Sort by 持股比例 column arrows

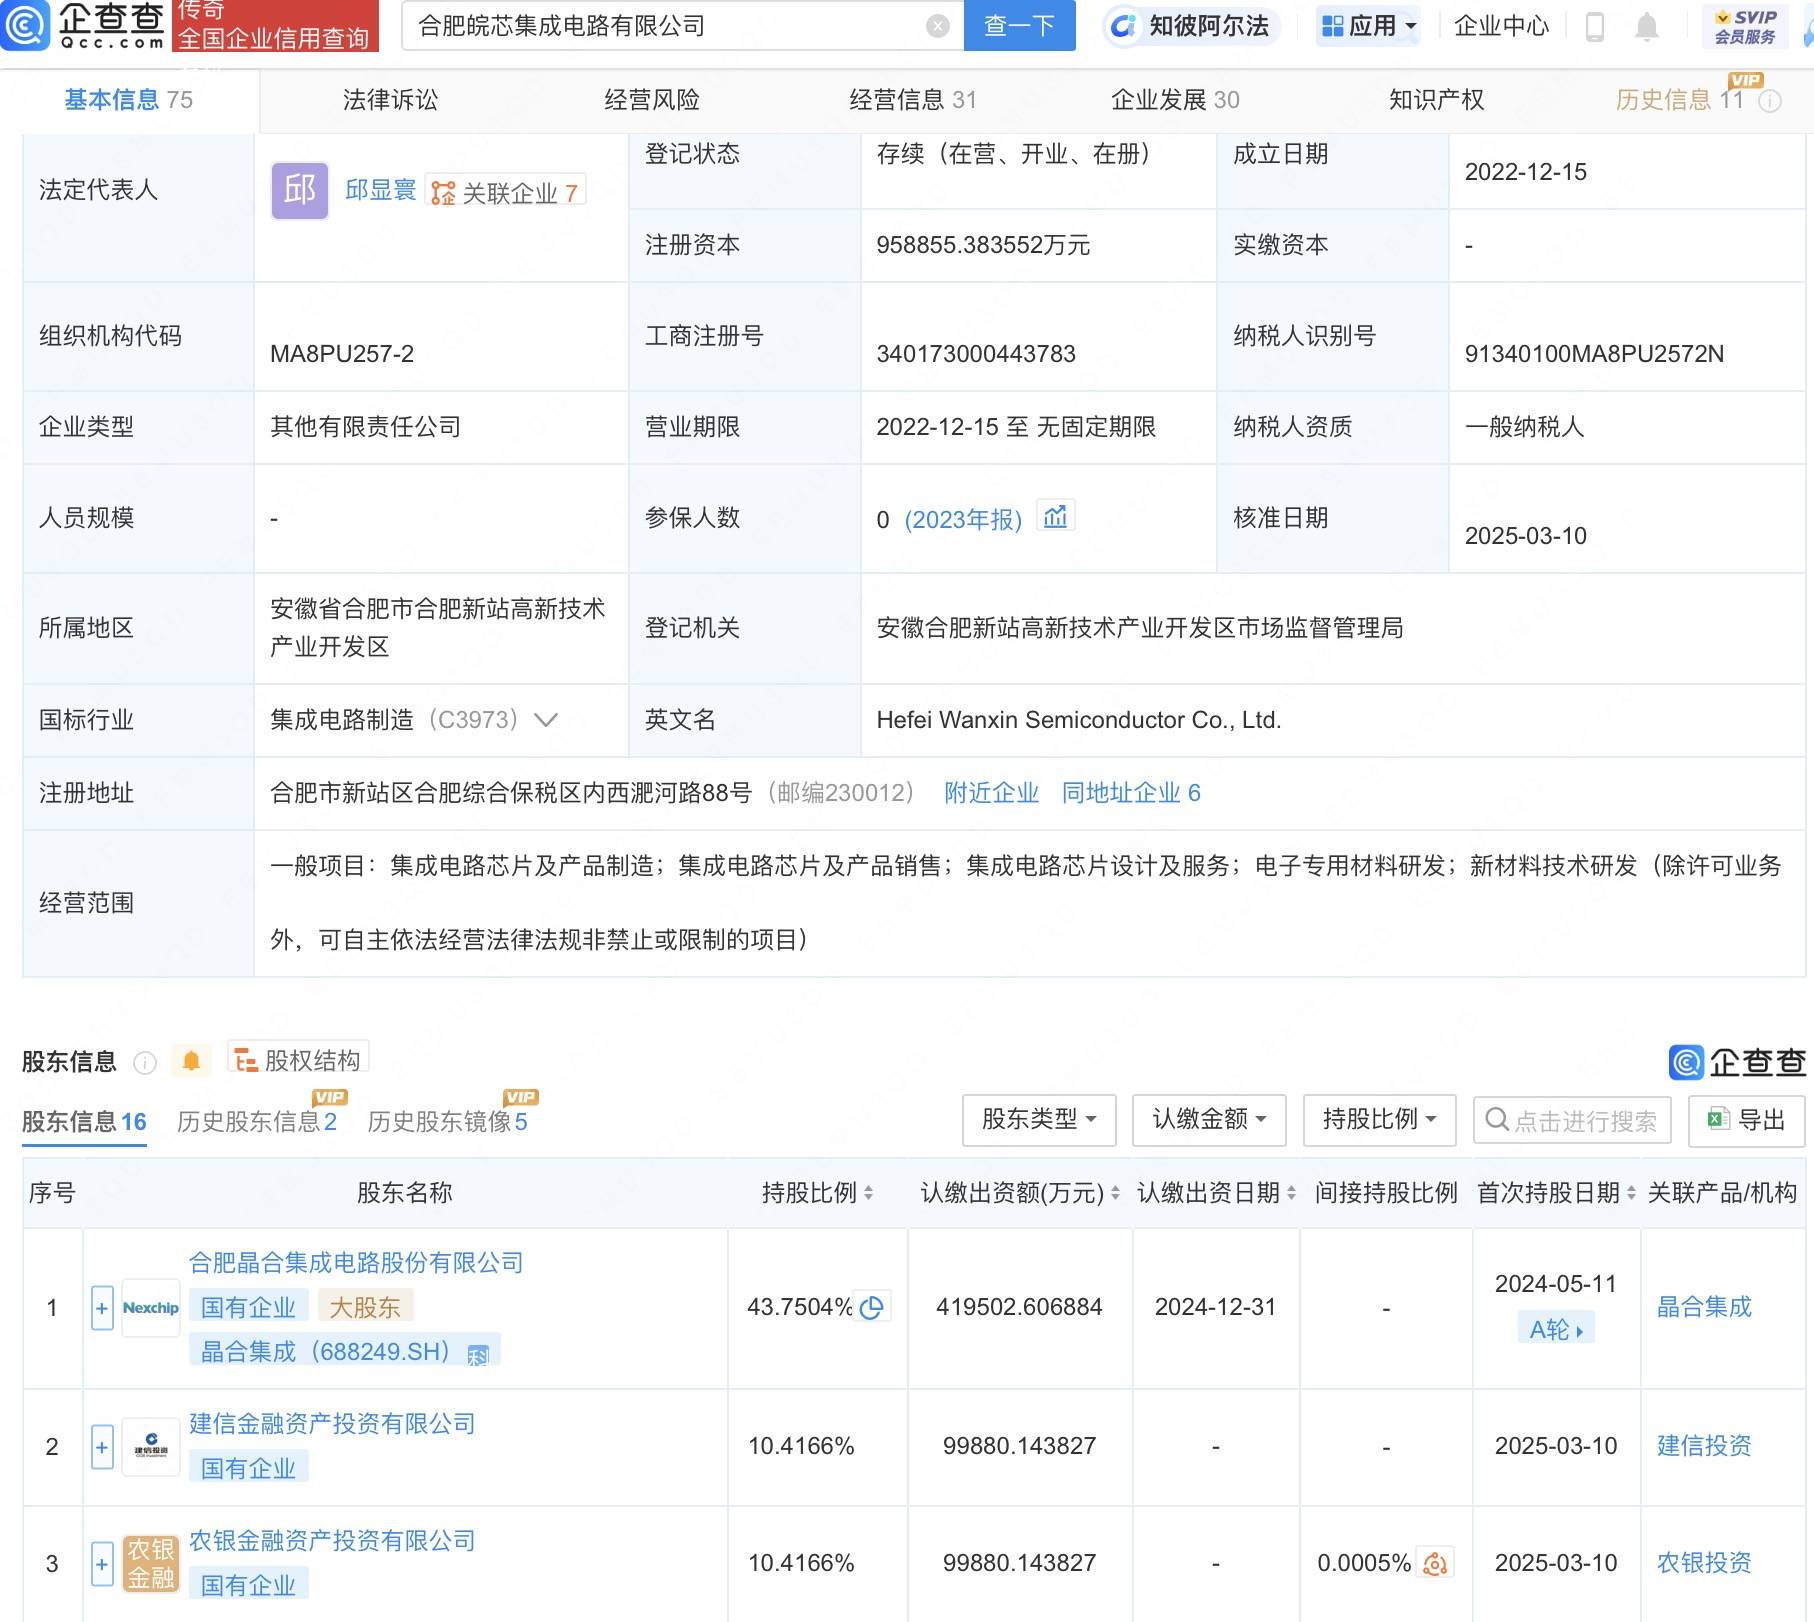868,1193
